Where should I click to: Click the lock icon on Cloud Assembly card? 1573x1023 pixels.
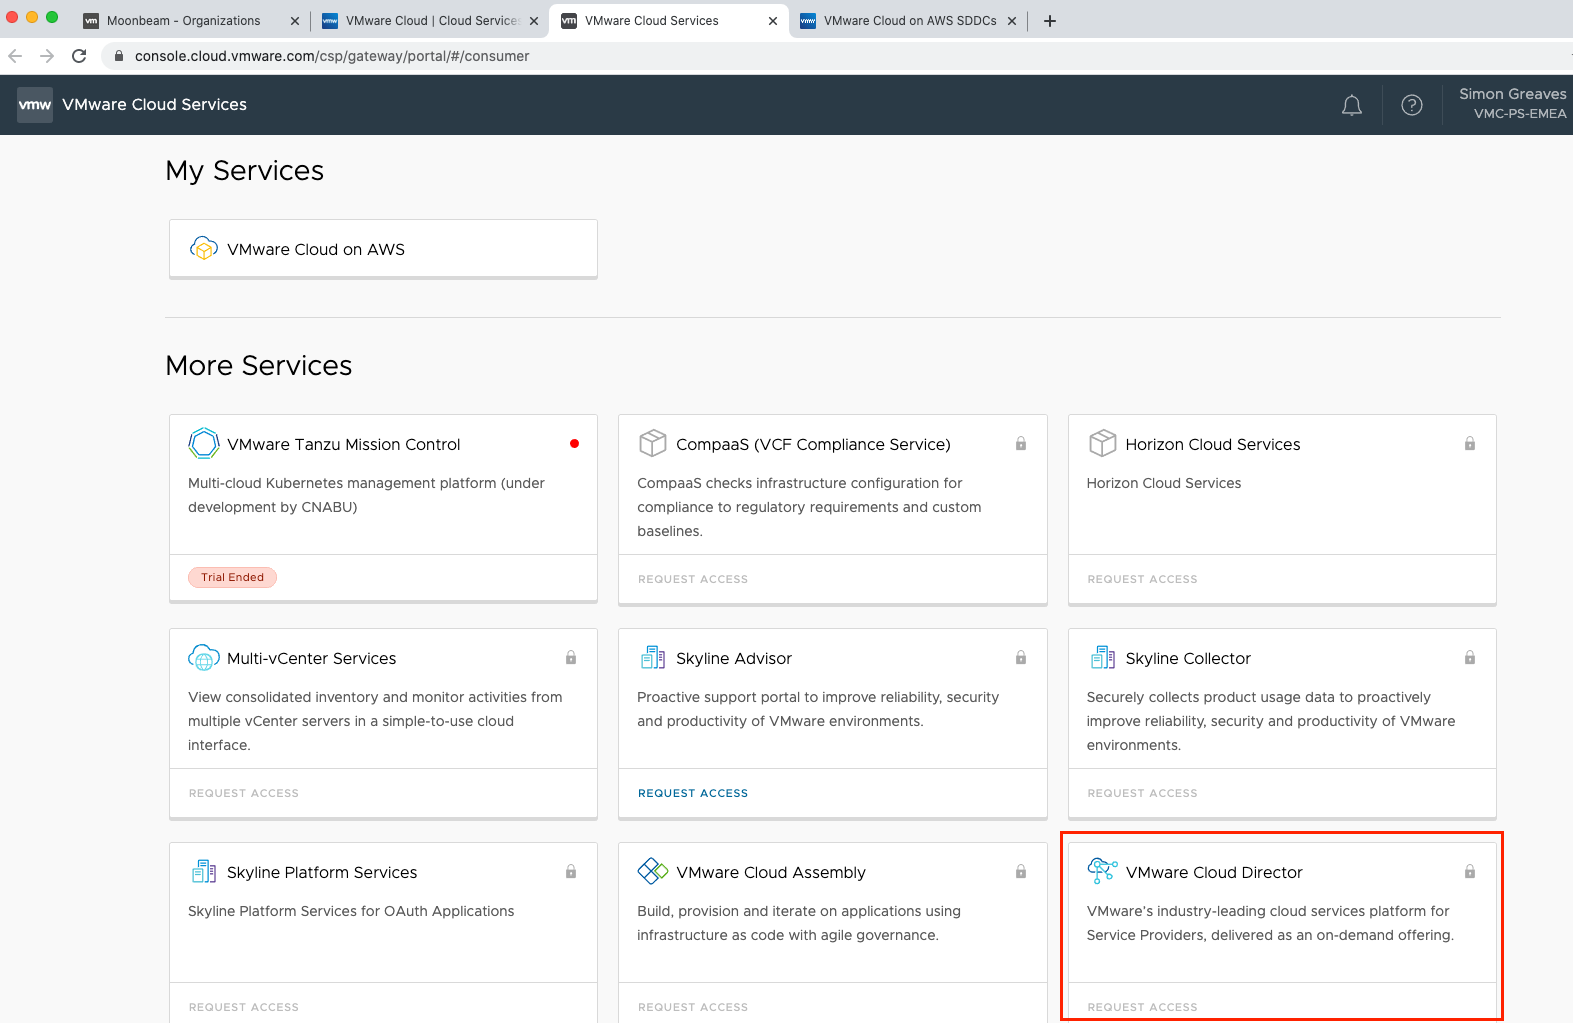click(x=1021, y=872)
